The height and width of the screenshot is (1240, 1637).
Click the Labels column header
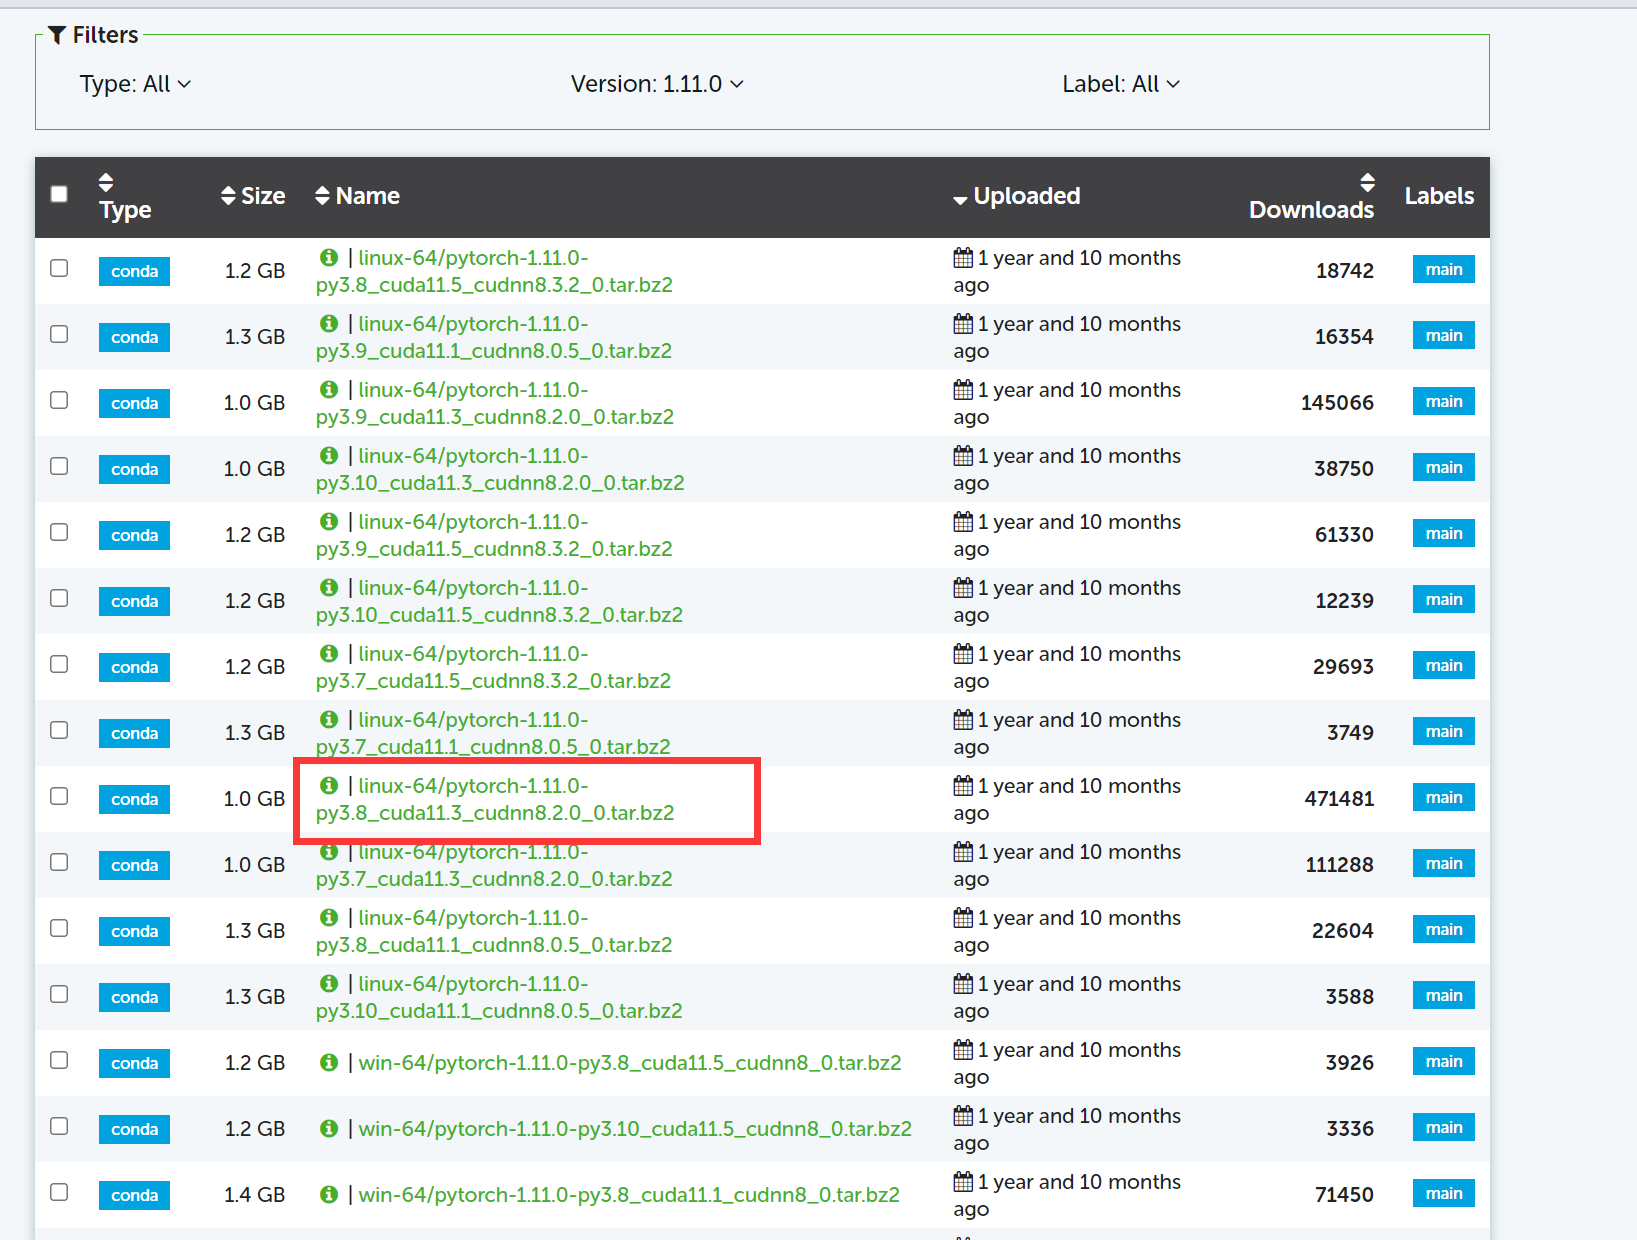pyautogui.click(x=1439, y=196)
